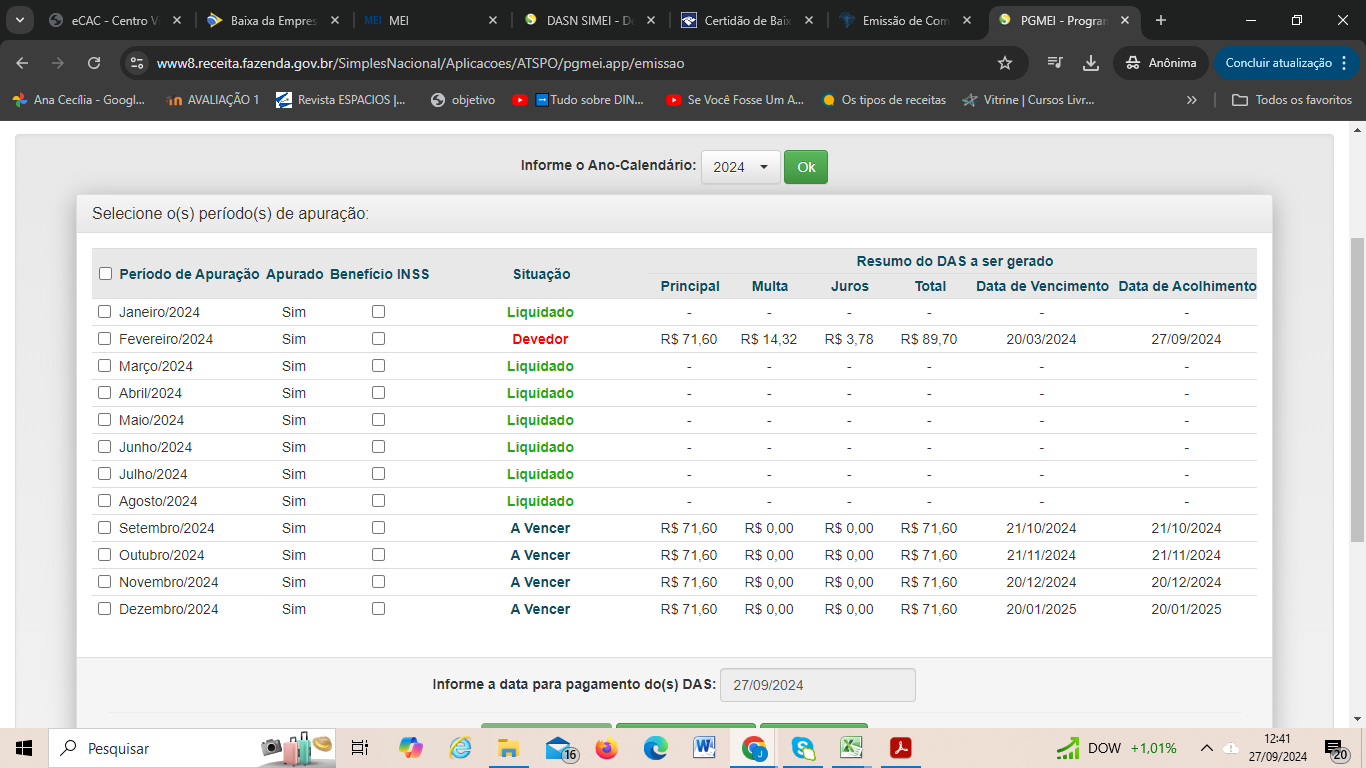Click the R$ 89,70 total for Fevereiro
Image resolution: width=1366 pixels, height=768 pixels.
pyautogui.click(x=929, y=339)
